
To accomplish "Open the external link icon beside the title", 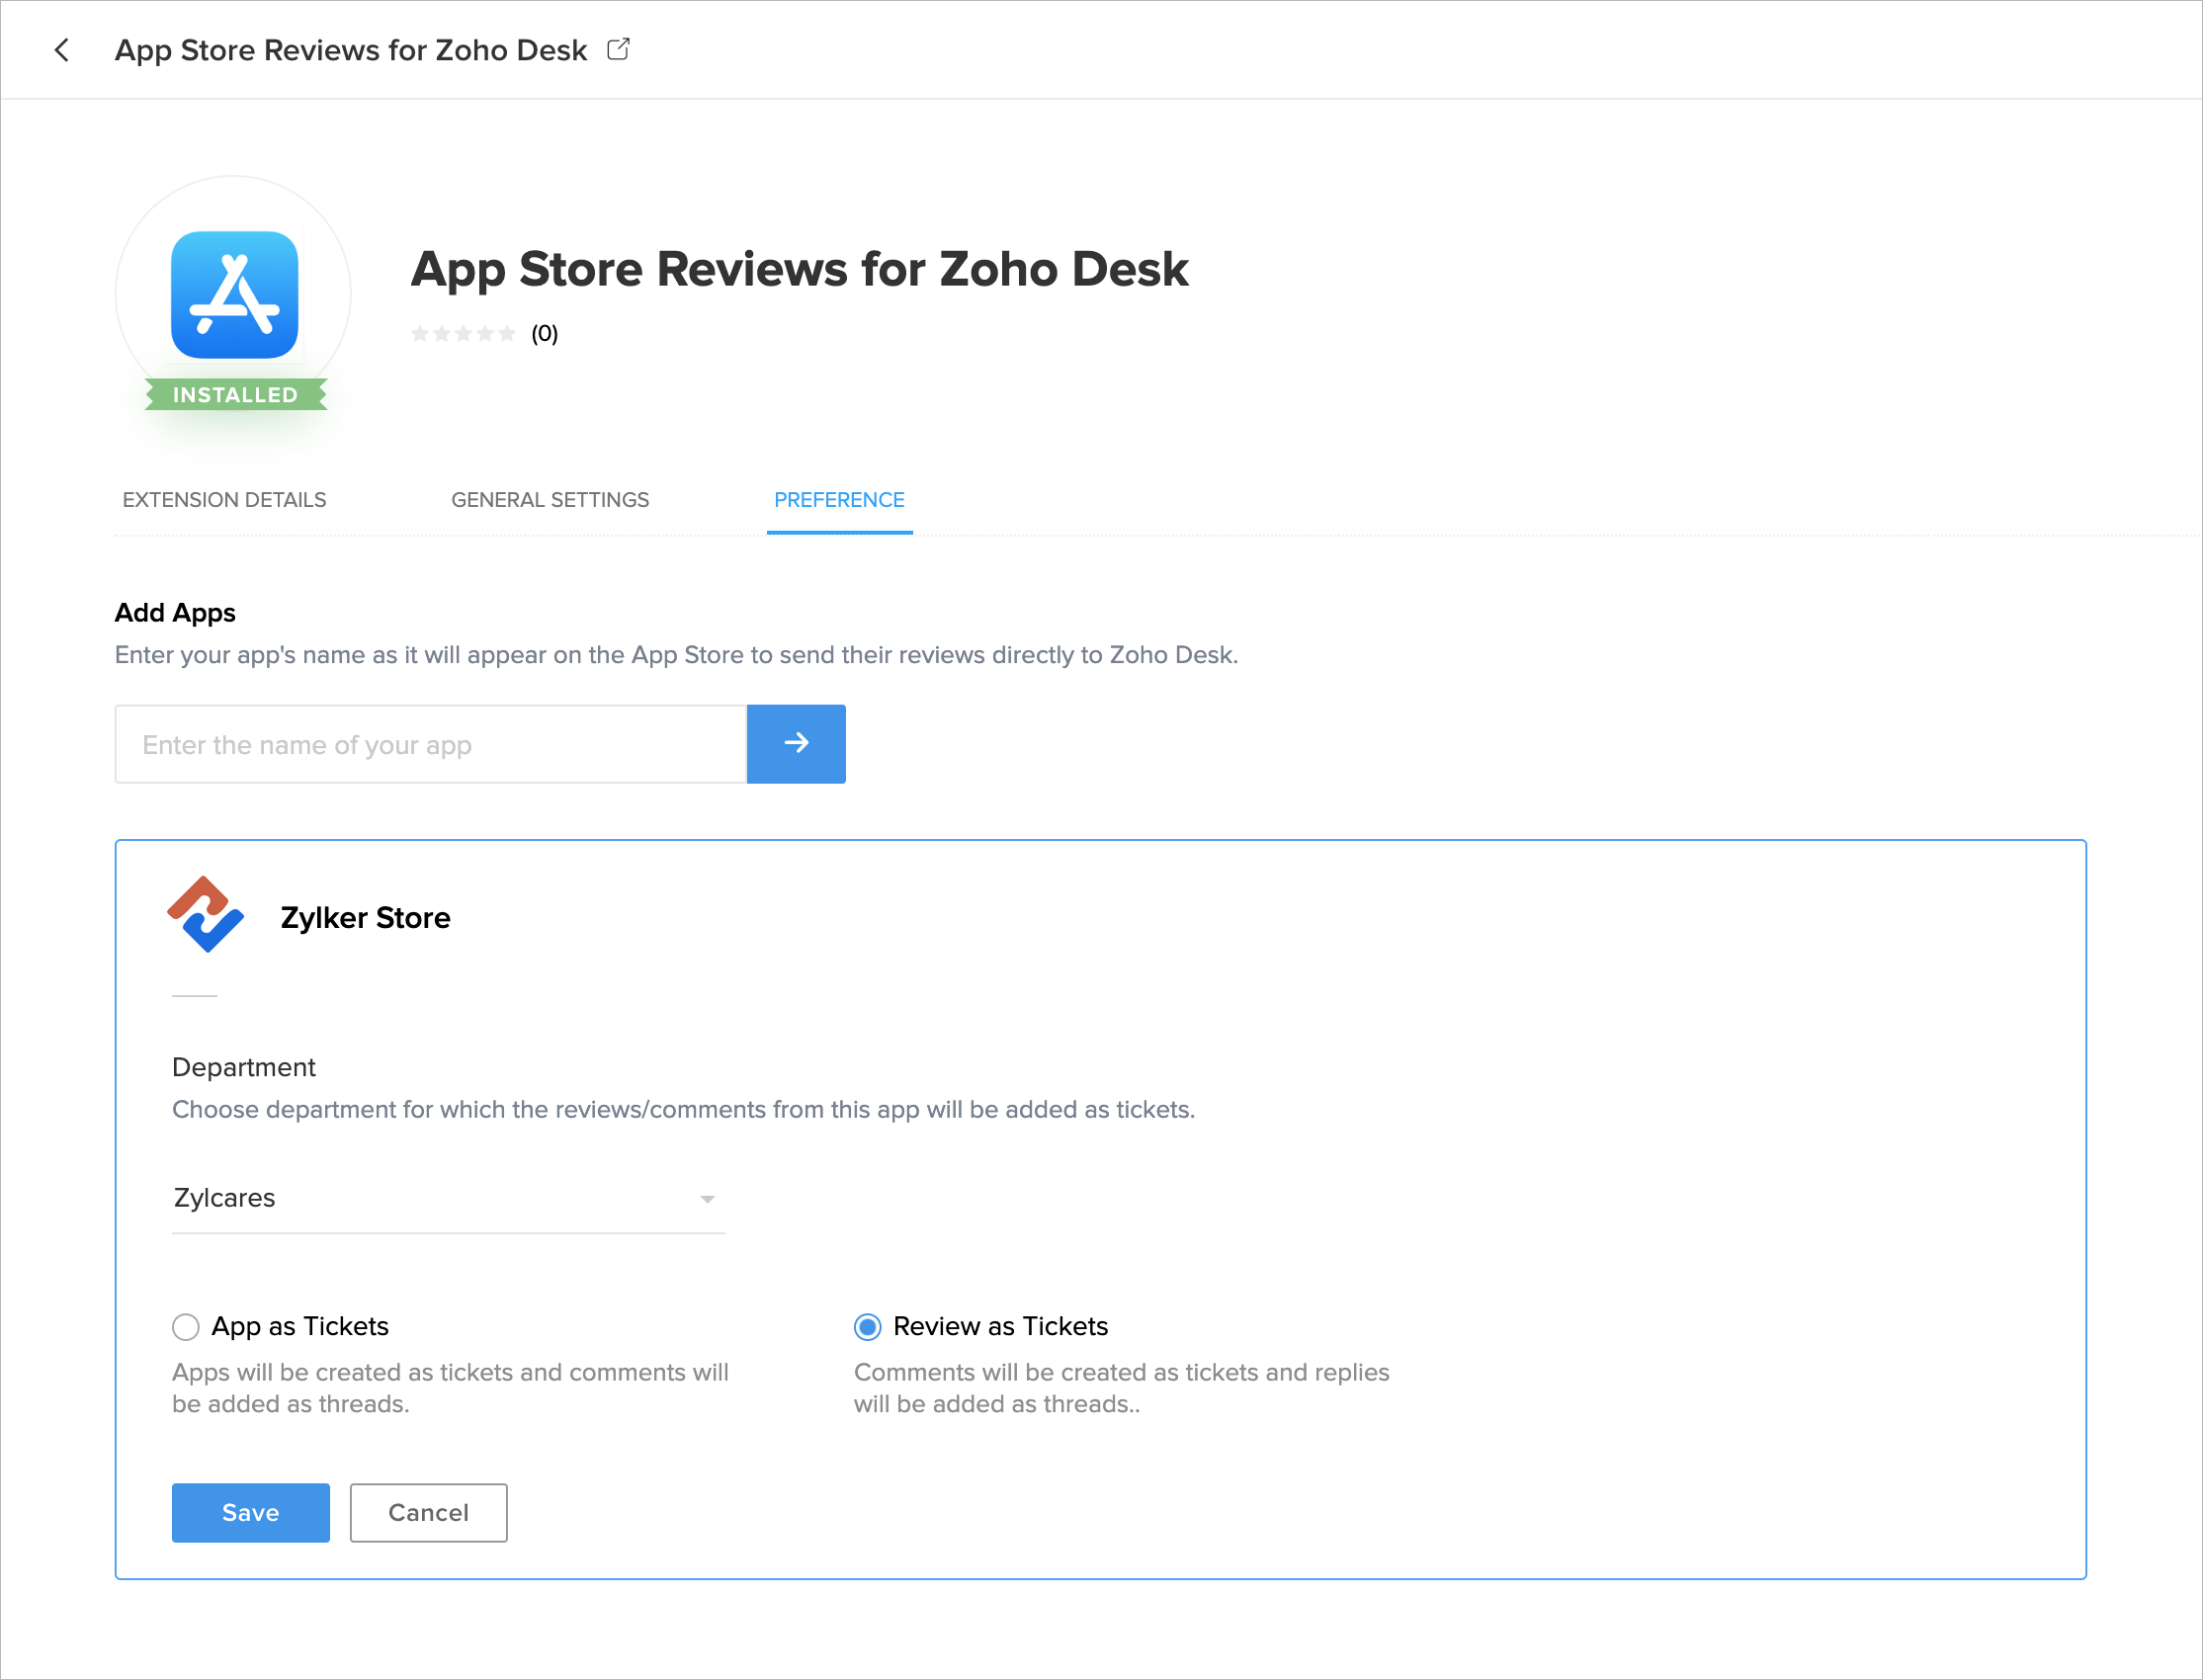I will 619,49.
